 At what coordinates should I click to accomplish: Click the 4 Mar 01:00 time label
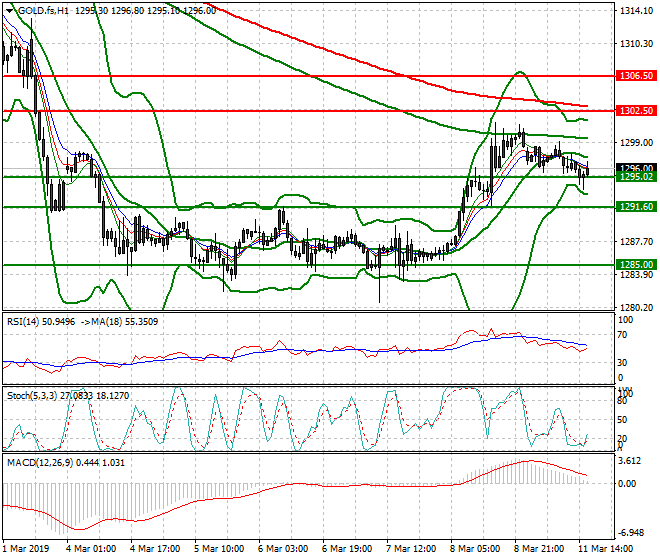pos(91,549)
